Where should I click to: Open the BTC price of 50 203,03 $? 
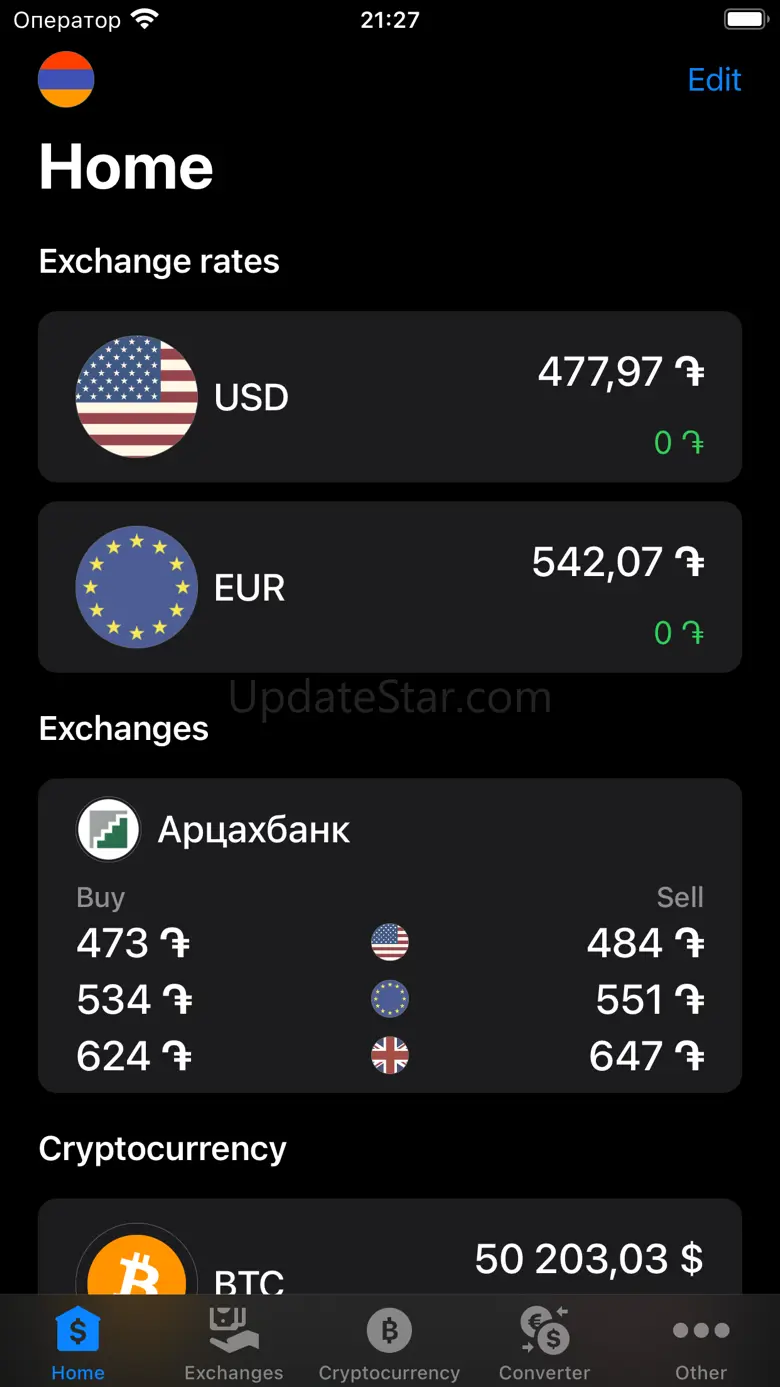coord(588,1259)
